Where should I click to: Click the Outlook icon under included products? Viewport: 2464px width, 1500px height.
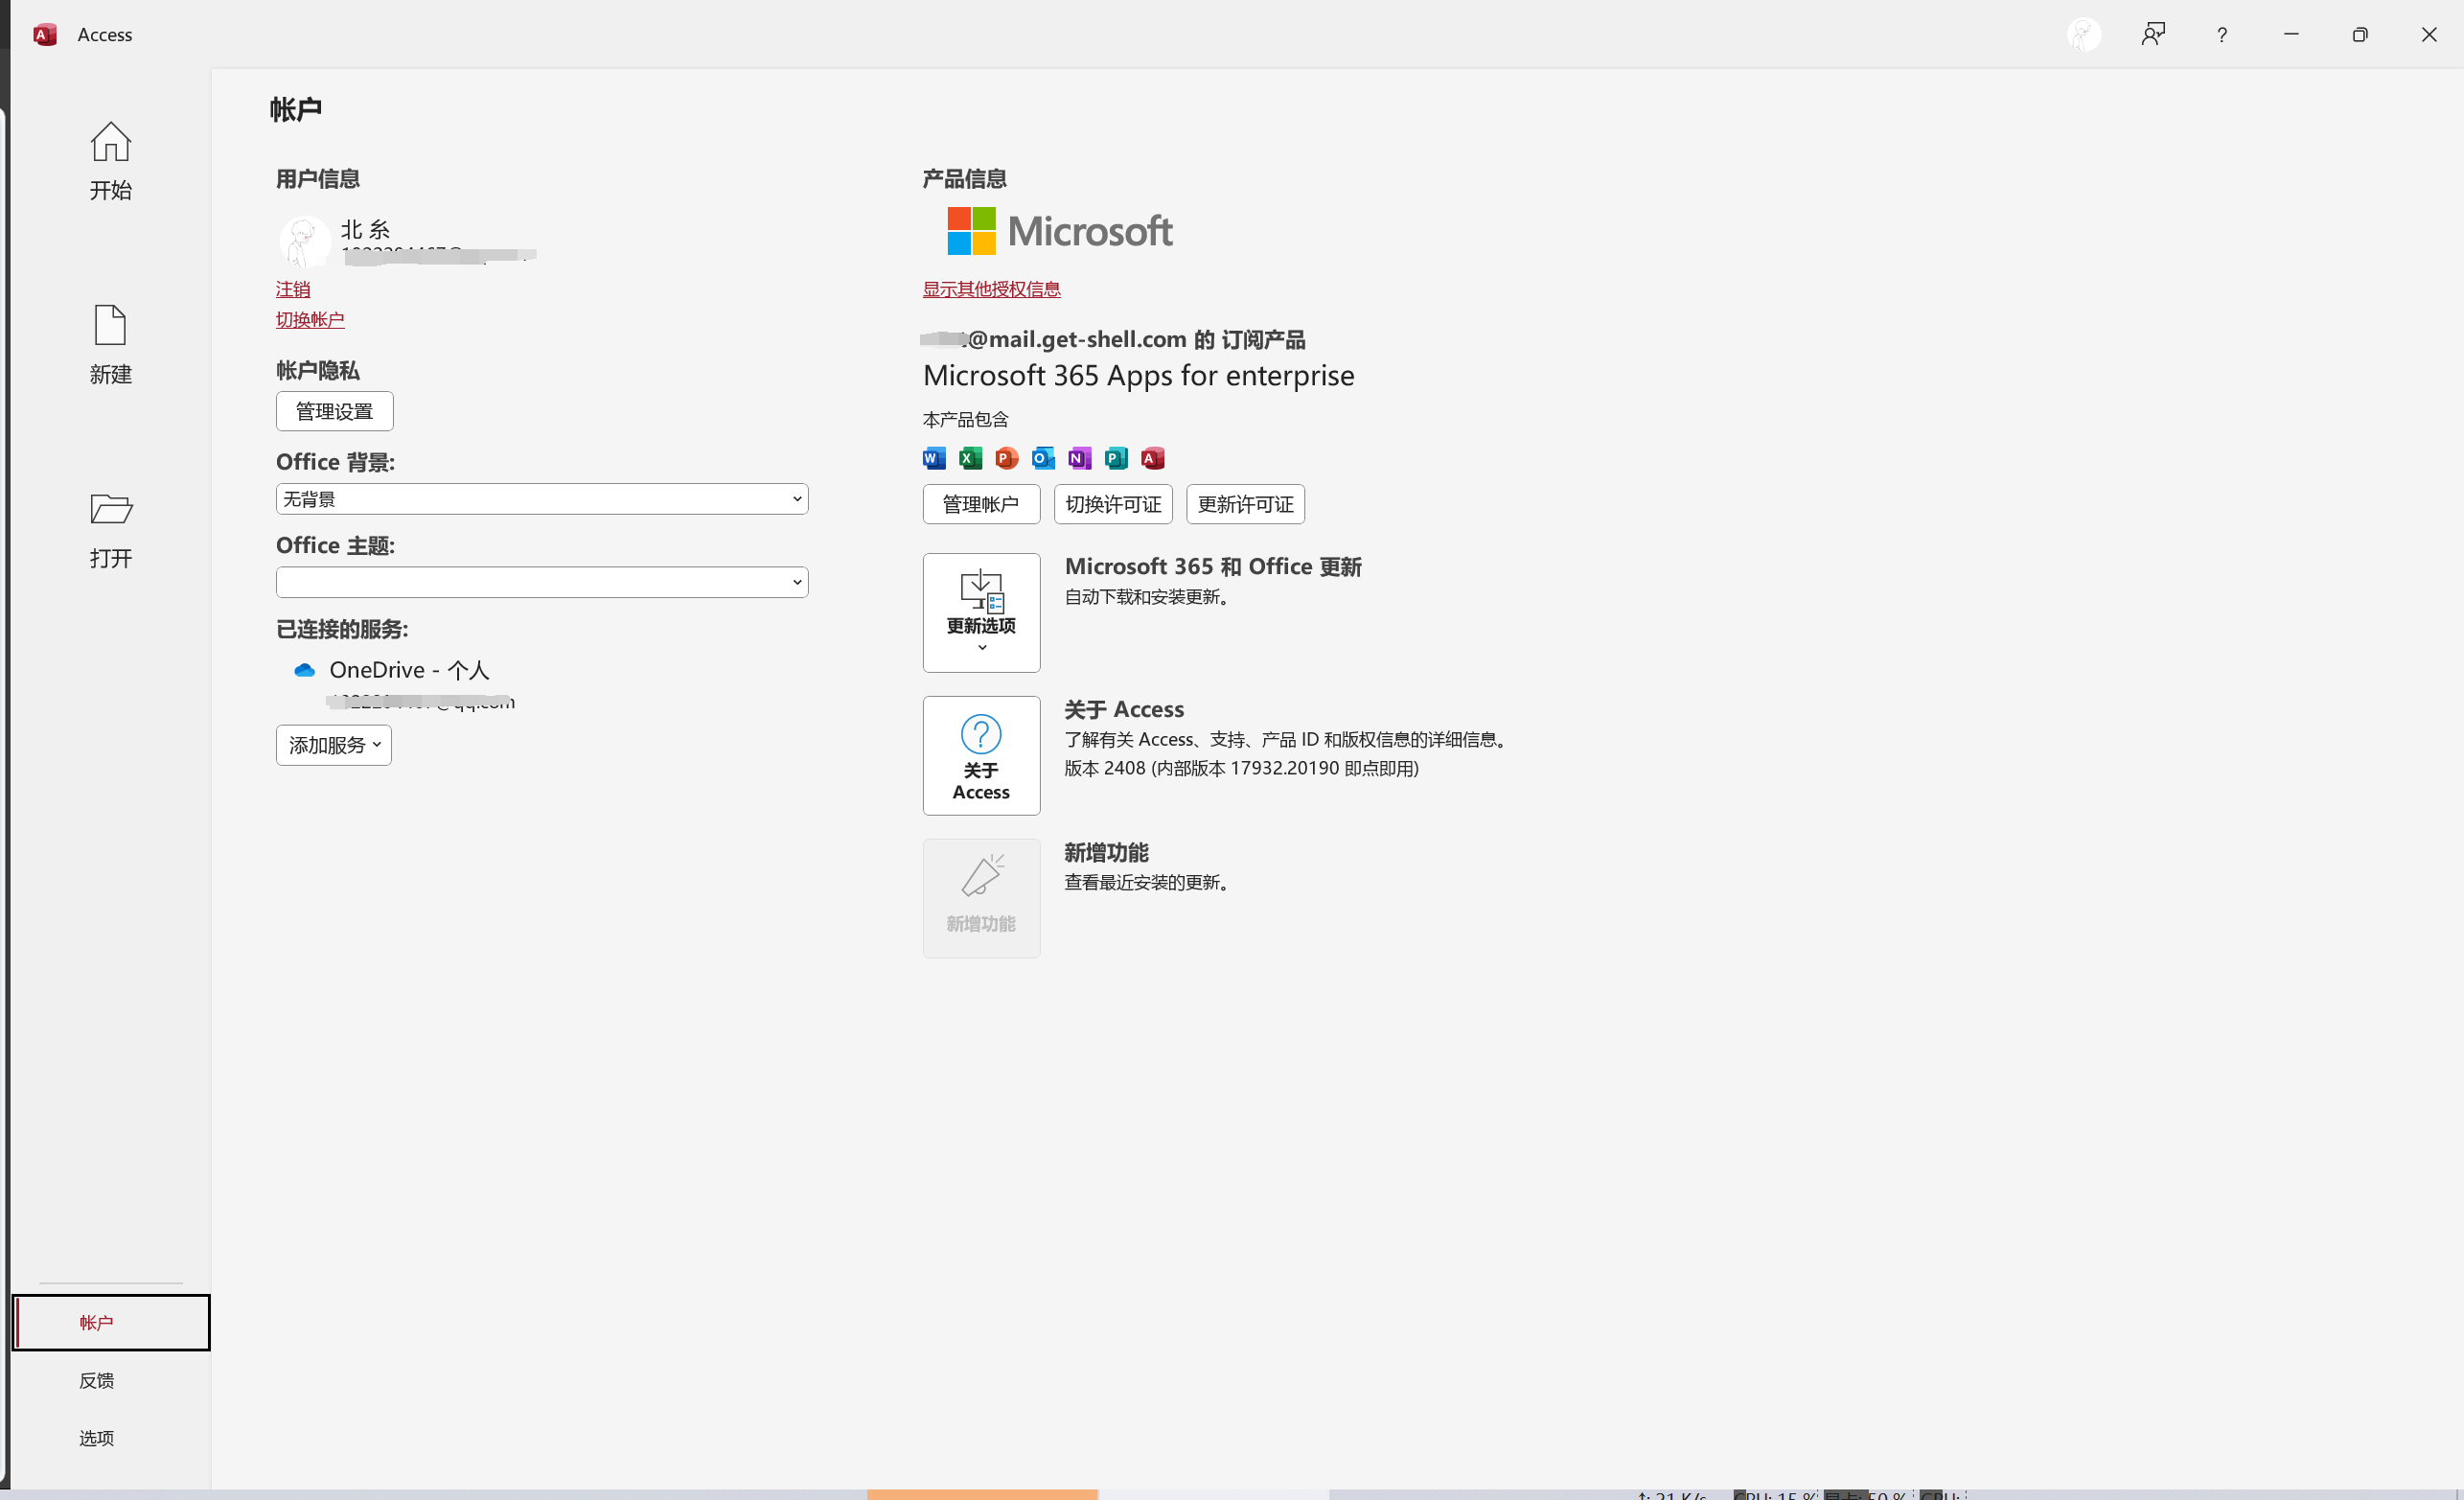(1042, 458)
